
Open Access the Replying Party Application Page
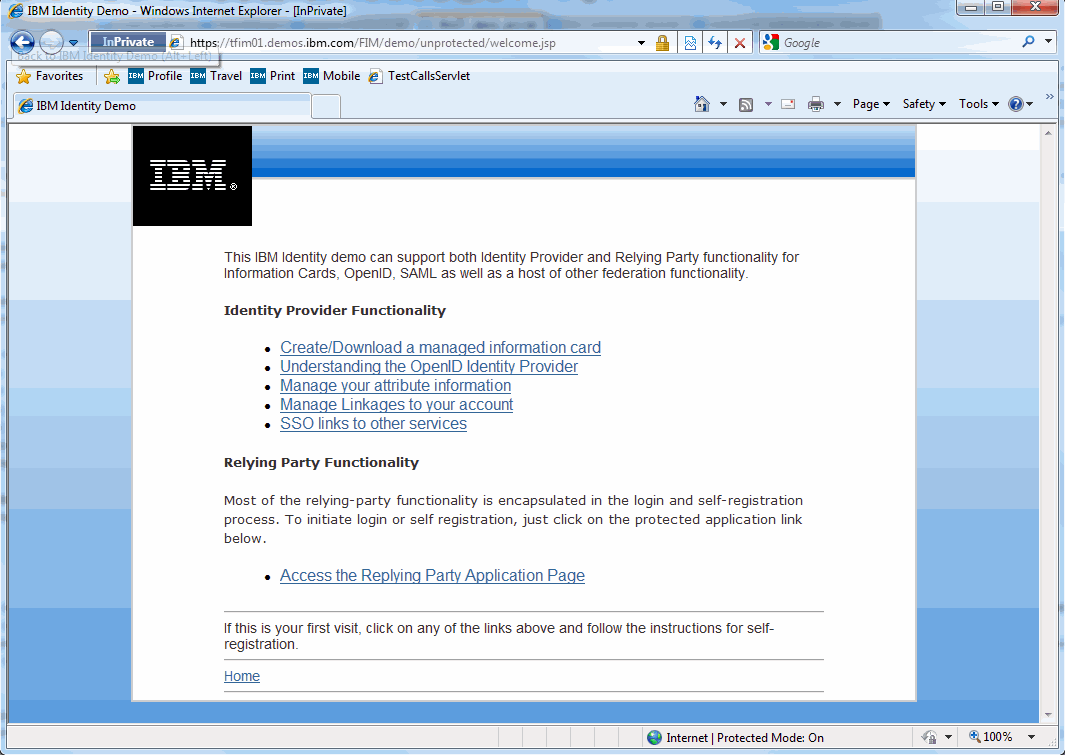[x=432, y=576]
